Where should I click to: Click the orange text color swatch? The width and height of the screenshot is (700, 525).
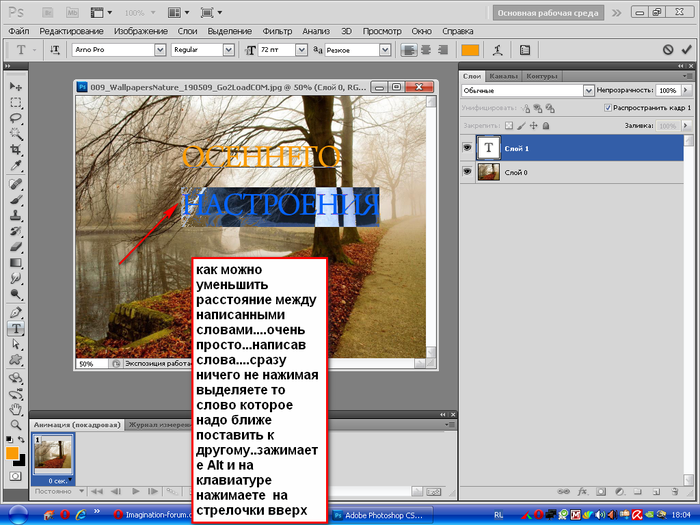[x=470, y=50]
